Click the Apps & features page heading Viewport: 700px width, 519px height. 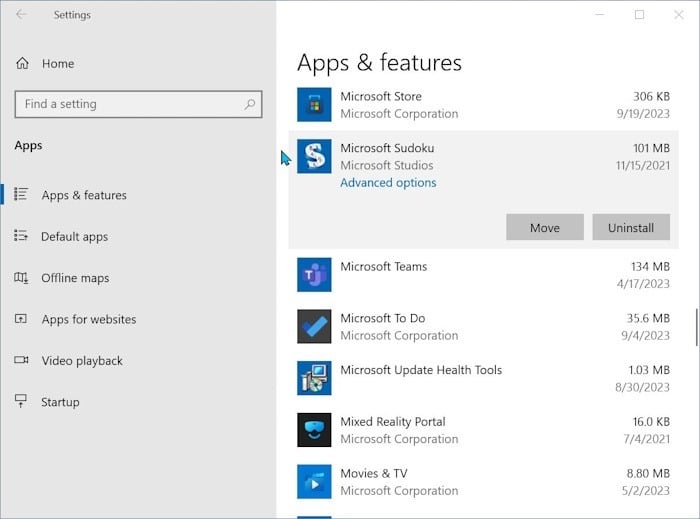(379, 62)
